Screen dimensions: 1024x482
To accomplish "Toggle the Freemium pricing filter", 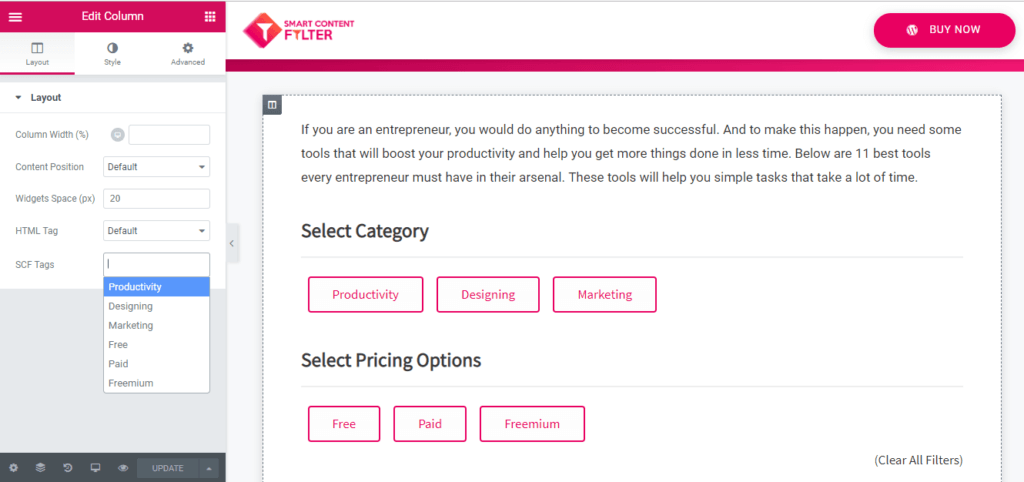I will click(532, 424).
